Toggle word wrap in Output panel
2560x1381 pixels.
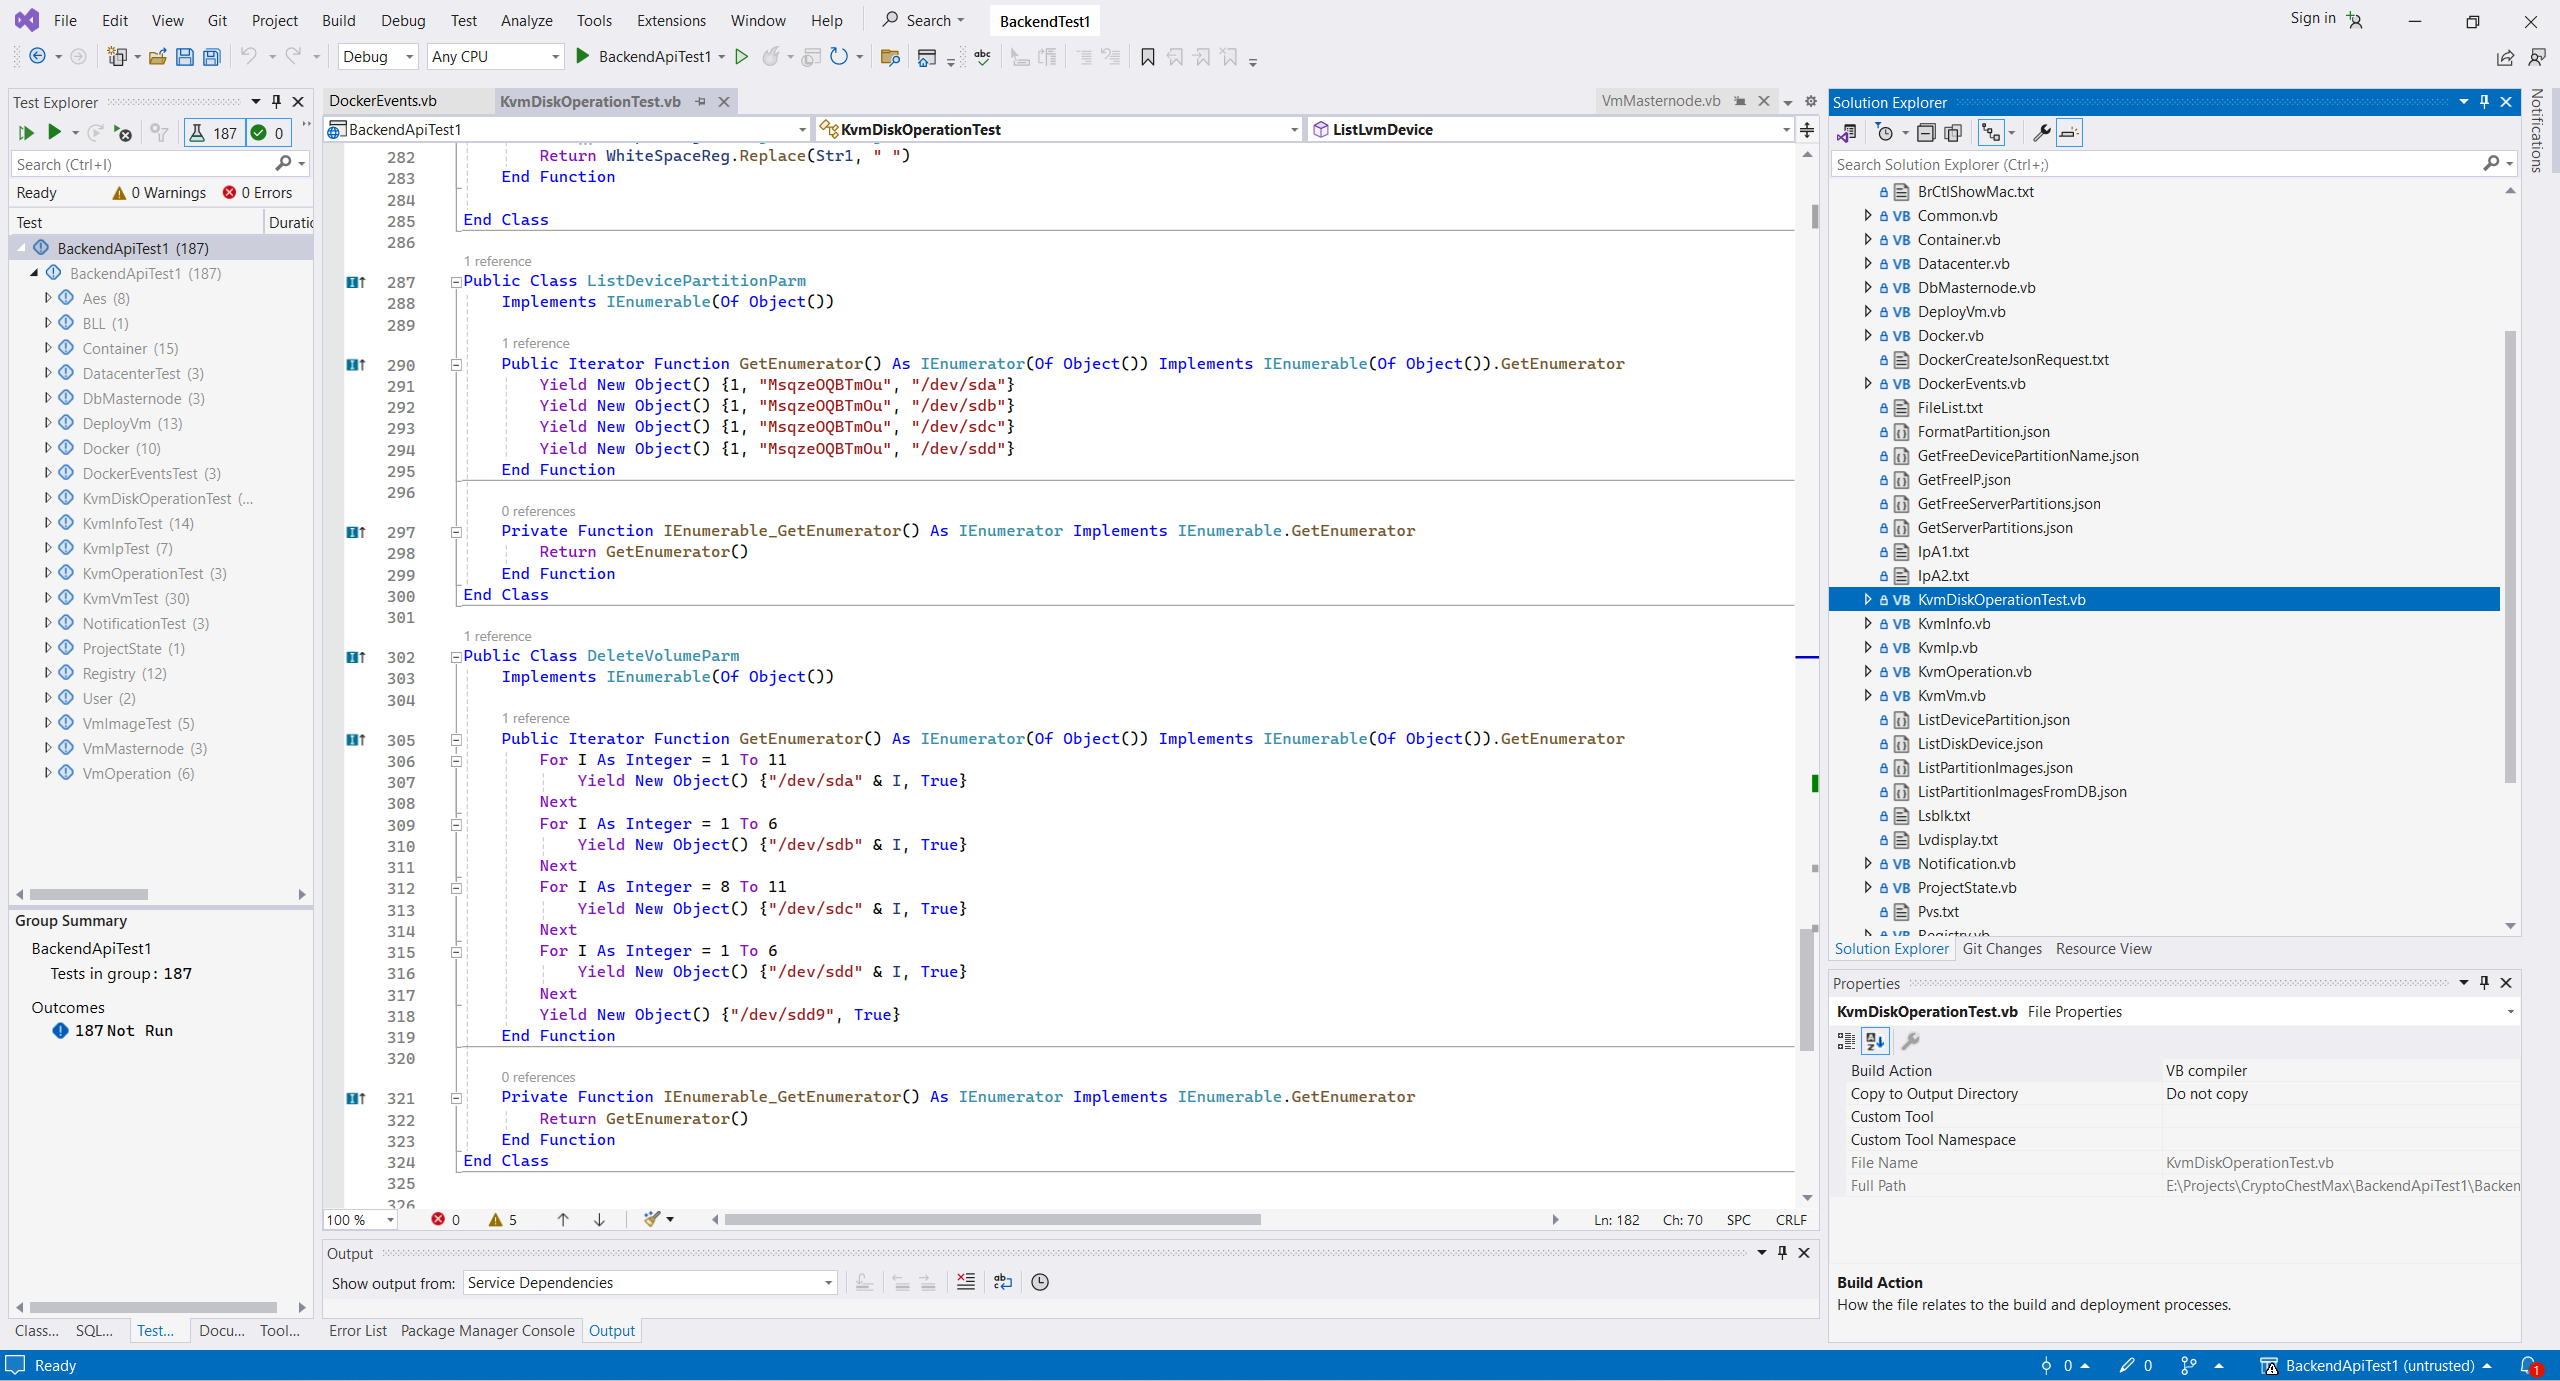1002,1282
